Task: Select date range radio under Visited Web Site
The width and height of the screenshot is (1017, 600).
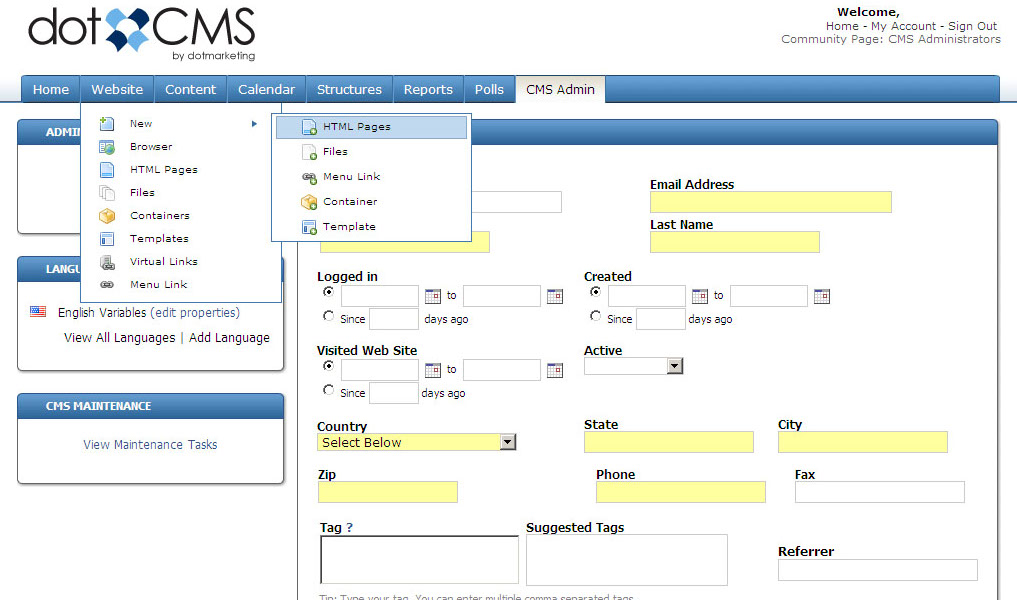Action: (329, 366)
